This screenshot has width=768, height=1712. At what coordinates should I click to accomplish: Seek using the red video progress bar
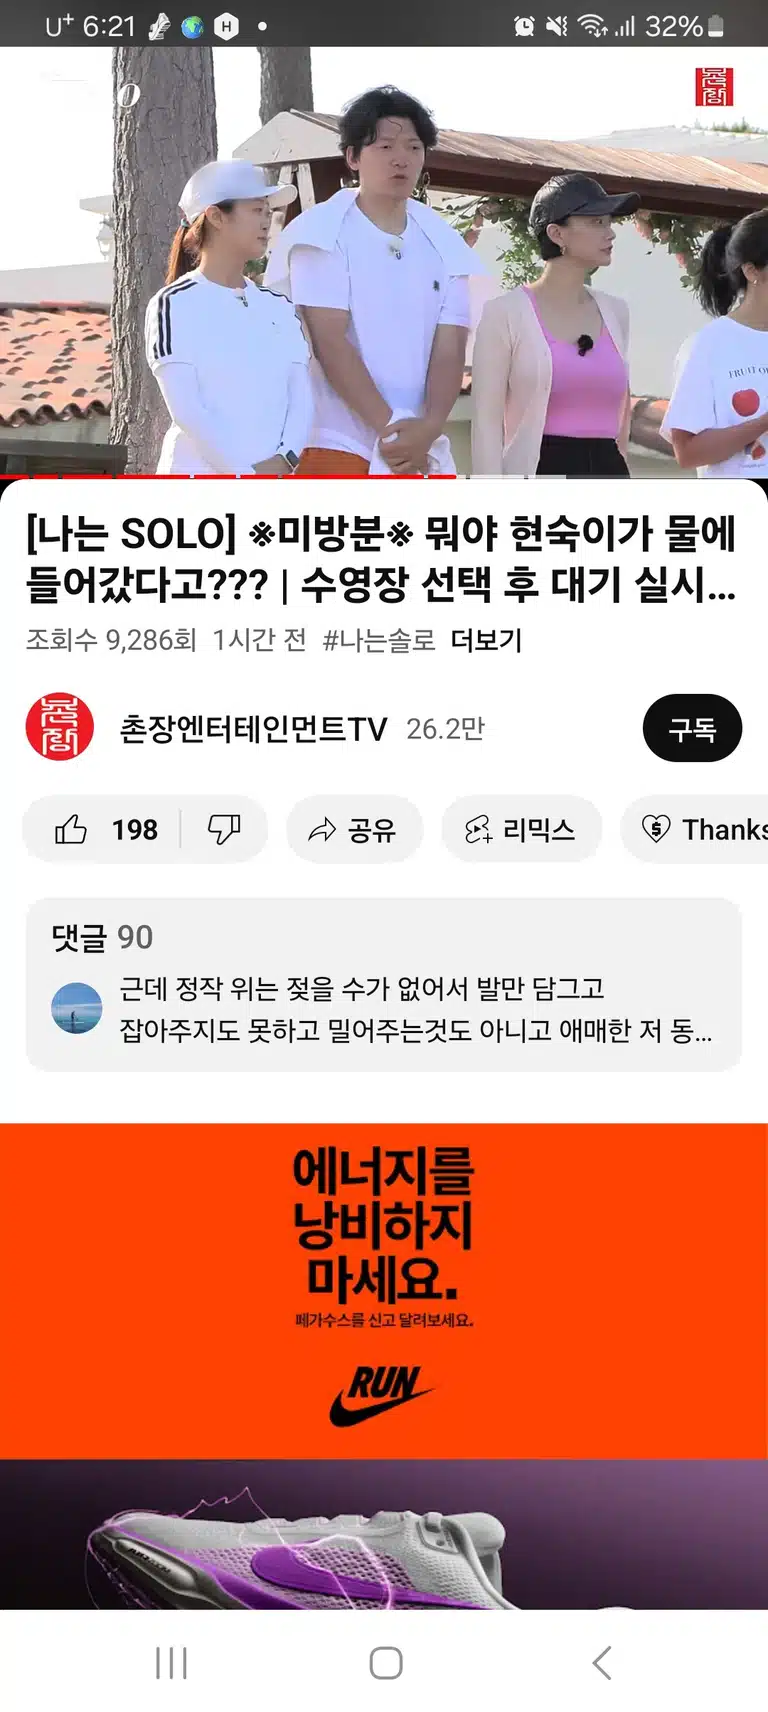click(x=384, y=476)
